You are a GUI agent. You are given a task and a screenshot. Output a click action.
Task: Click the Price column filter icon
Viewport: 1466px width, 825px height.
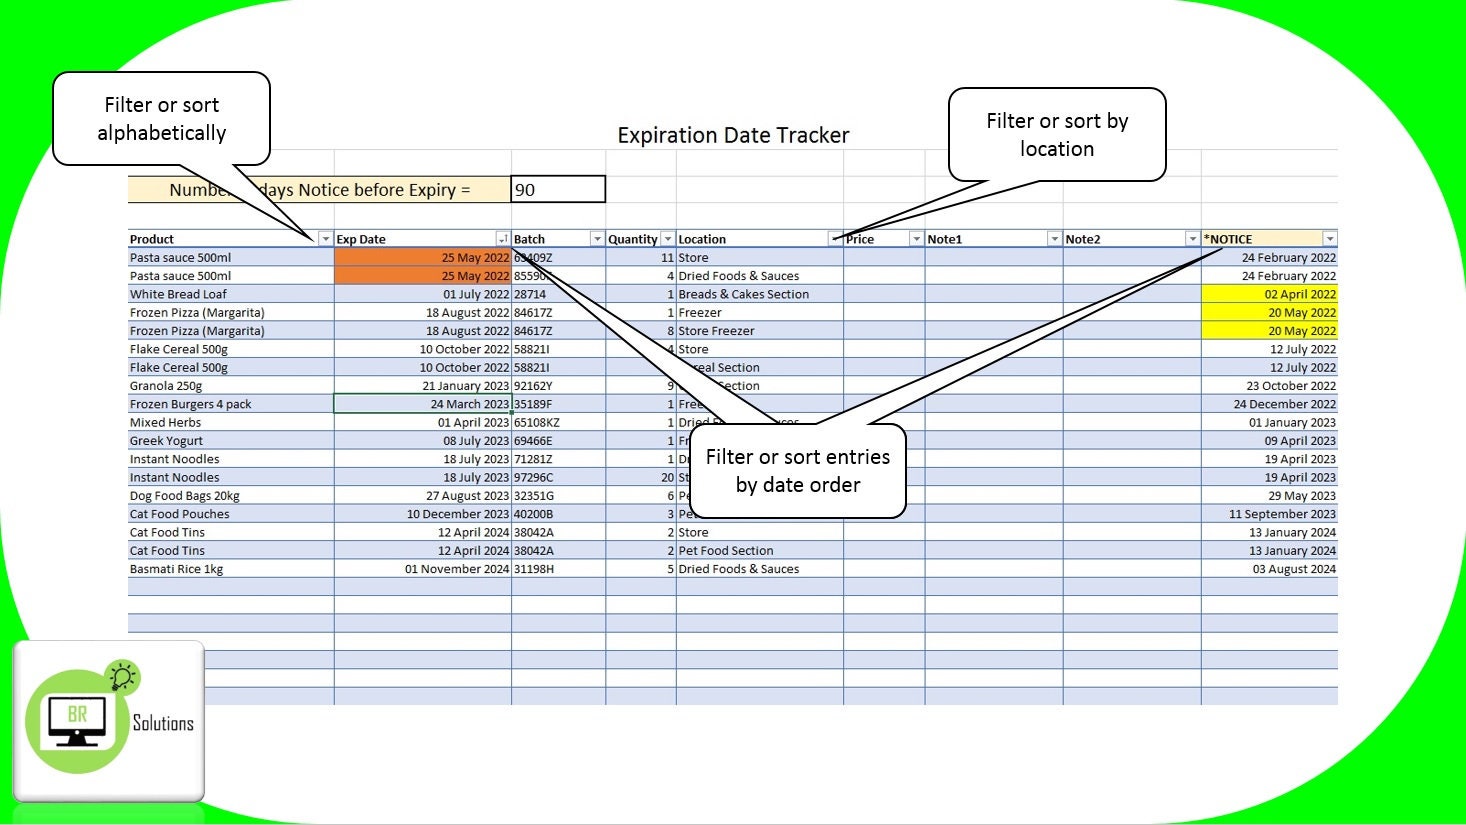click(x=915, y=238)
